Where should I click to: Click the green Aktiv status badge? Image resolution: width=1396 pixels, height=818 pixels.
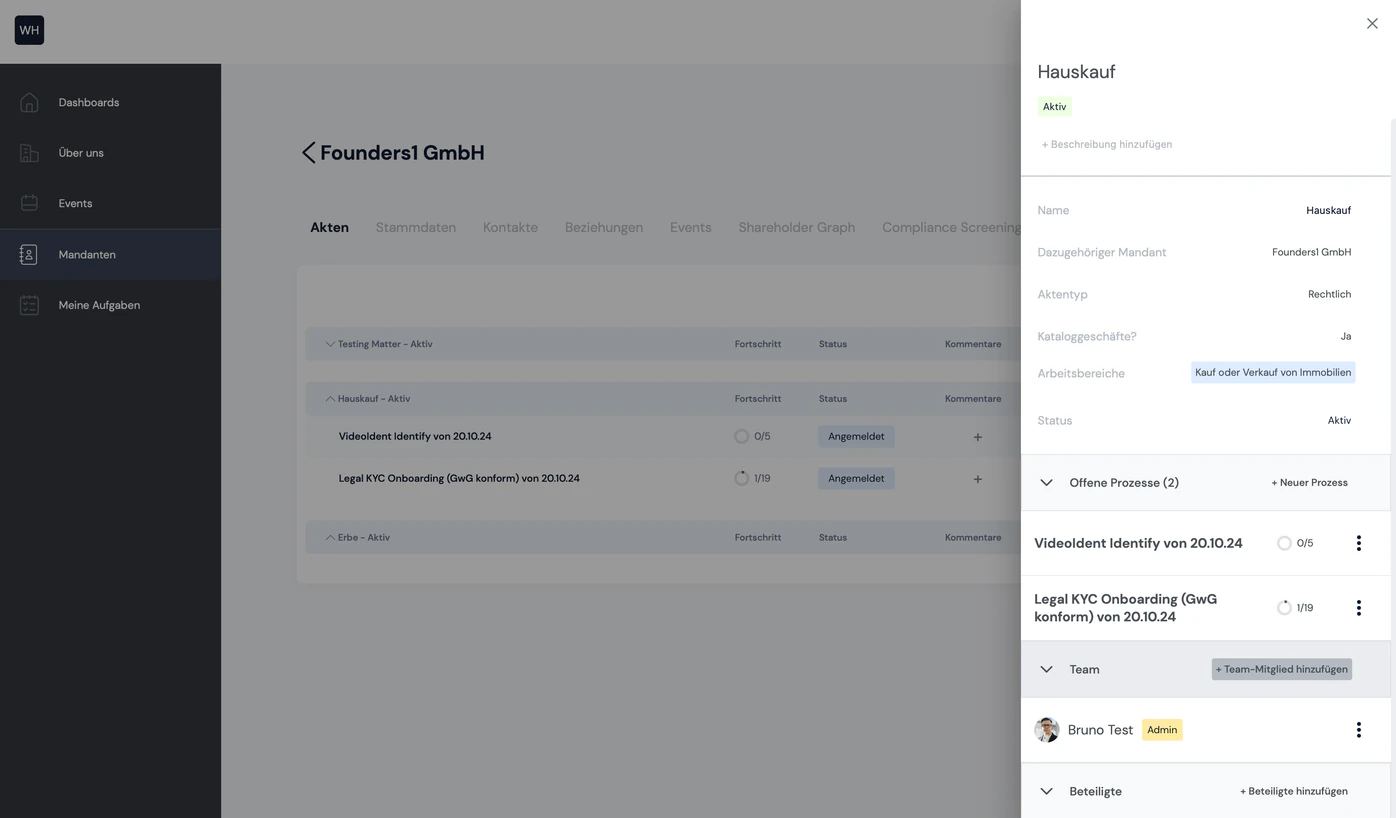1054,107
